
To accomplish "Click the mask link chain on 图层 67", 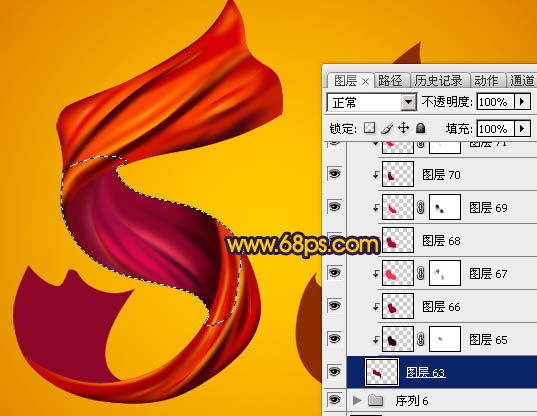I will (421, 273).
